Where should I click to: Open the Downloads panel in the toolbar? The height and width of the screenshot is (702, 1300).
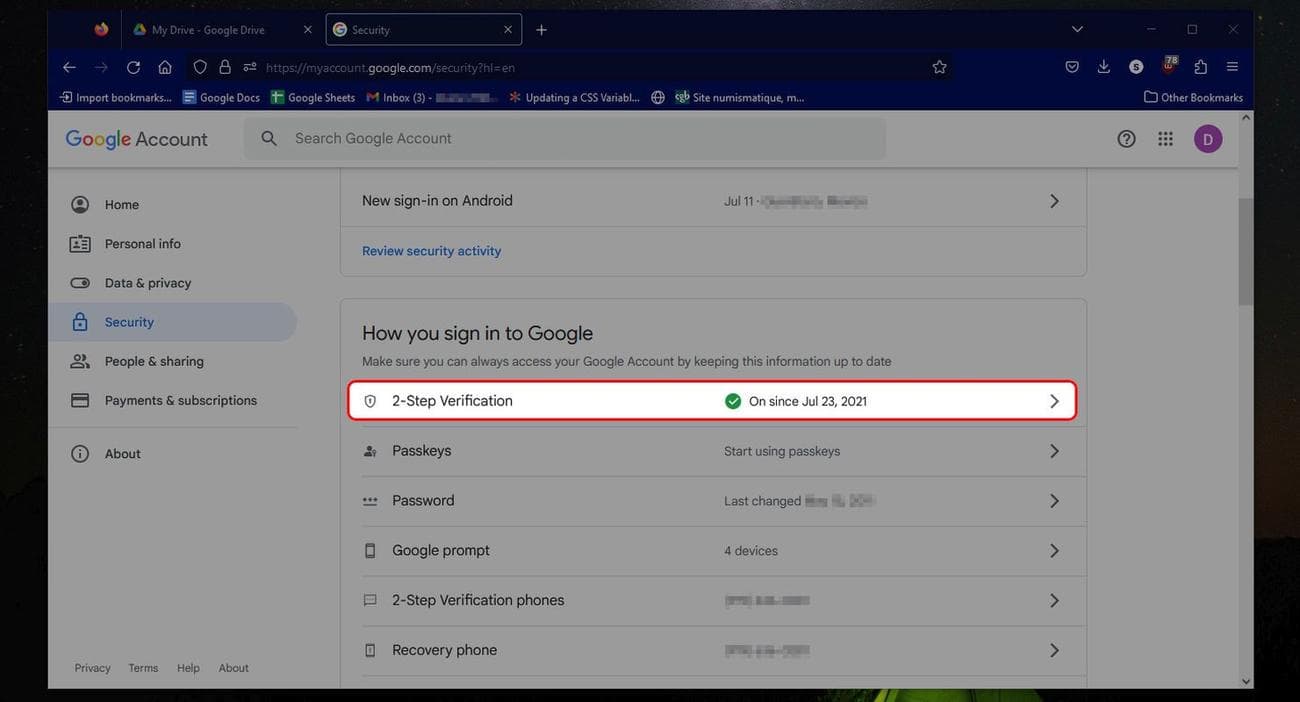(1103, 66)
